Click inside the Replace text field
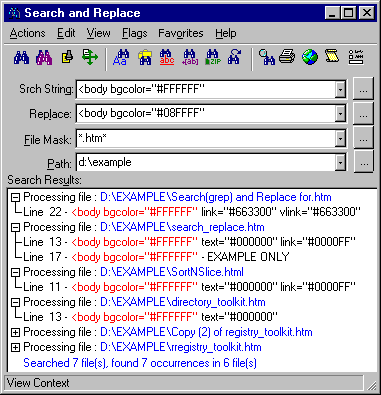This screenshot has width=381, height=395. 206,114
